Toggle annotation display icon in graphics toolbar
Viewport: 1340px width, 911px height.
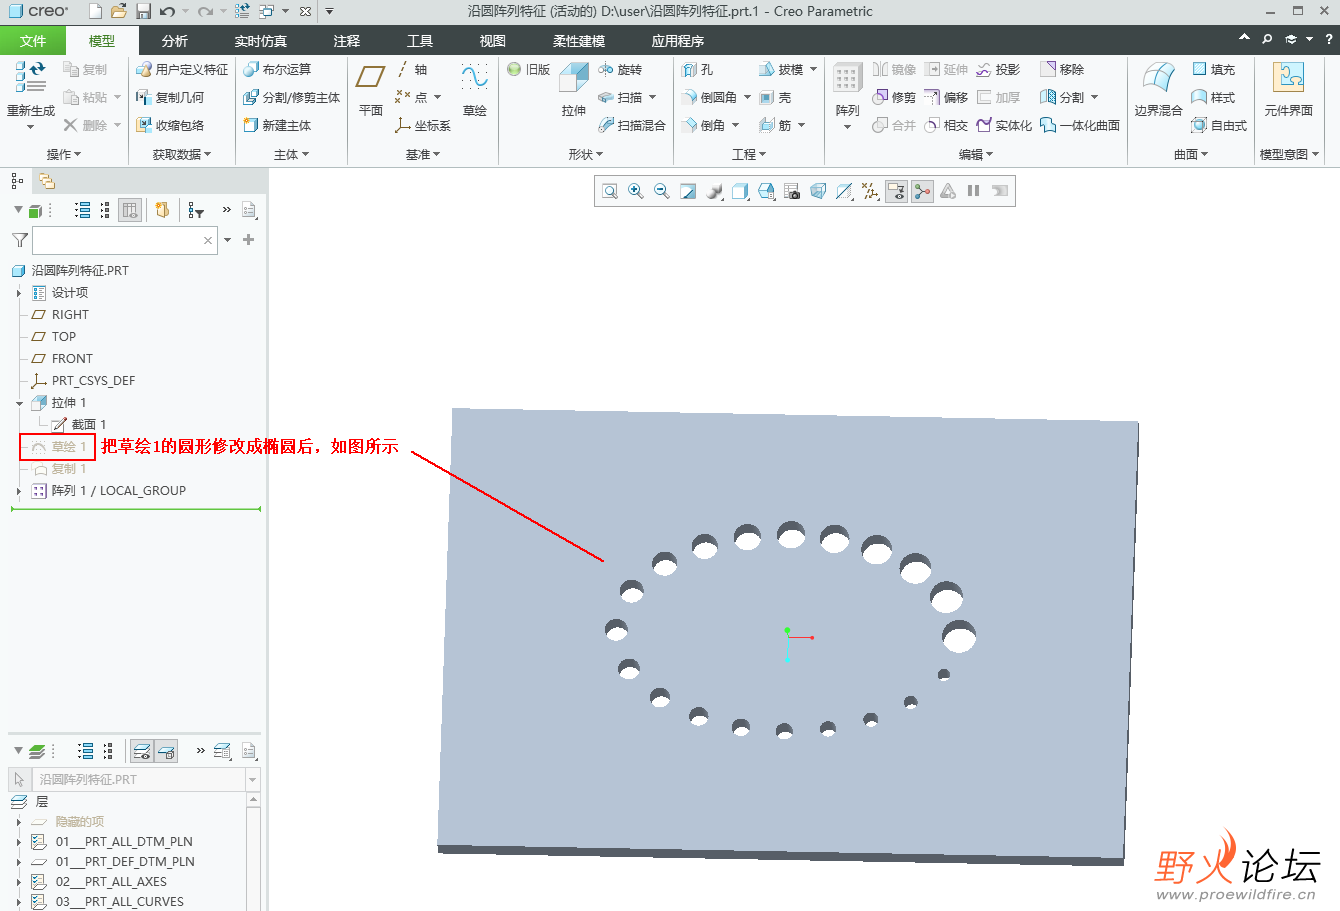pyautogui.click(x=896, y=191)
